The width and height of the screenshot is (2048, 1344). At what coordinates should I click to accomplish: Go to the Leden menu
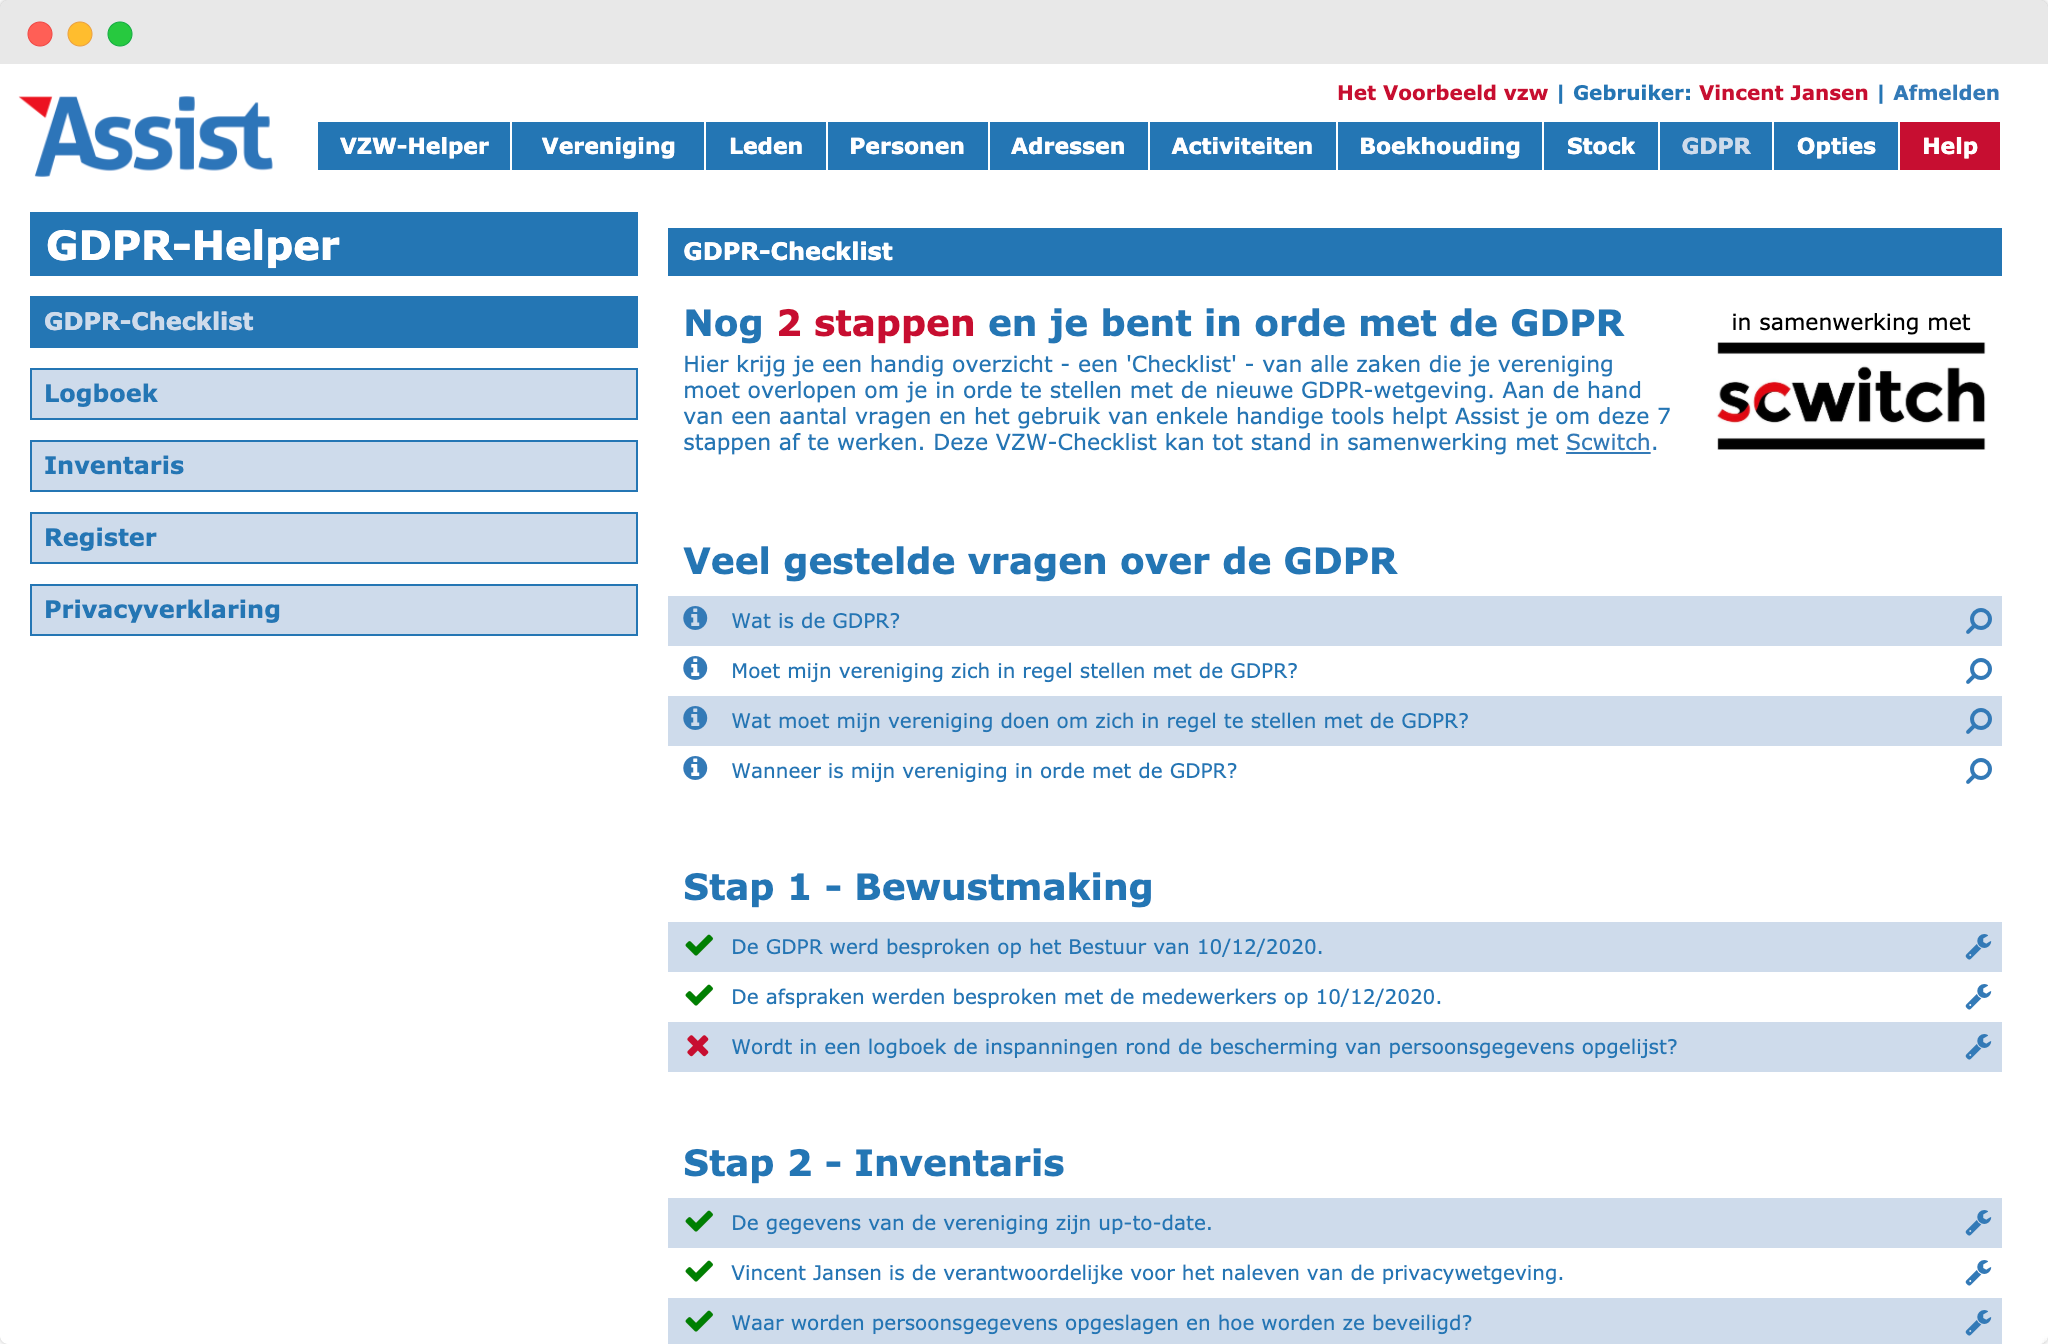tap(766, 146)
